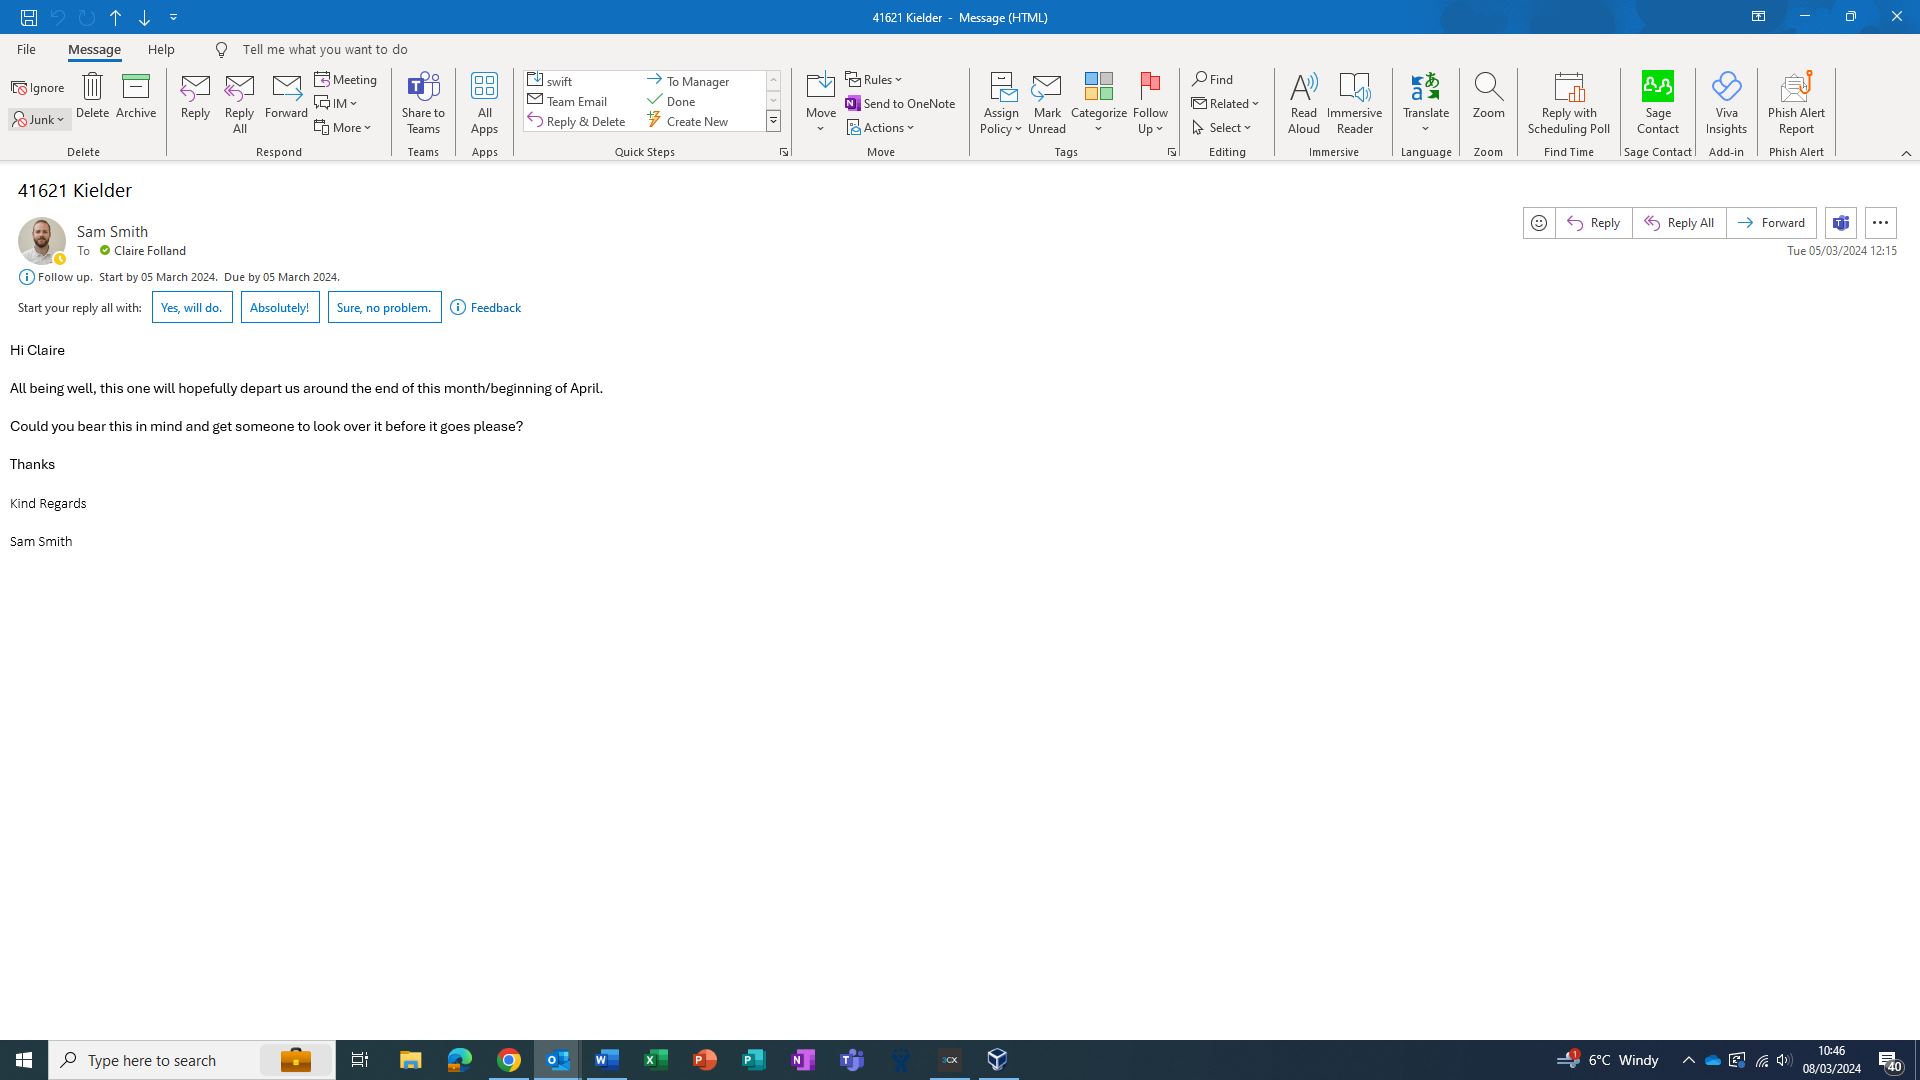Screen dimensions: 1920x1080
Task: Click the Feedback link
Action: coord(495,308)
